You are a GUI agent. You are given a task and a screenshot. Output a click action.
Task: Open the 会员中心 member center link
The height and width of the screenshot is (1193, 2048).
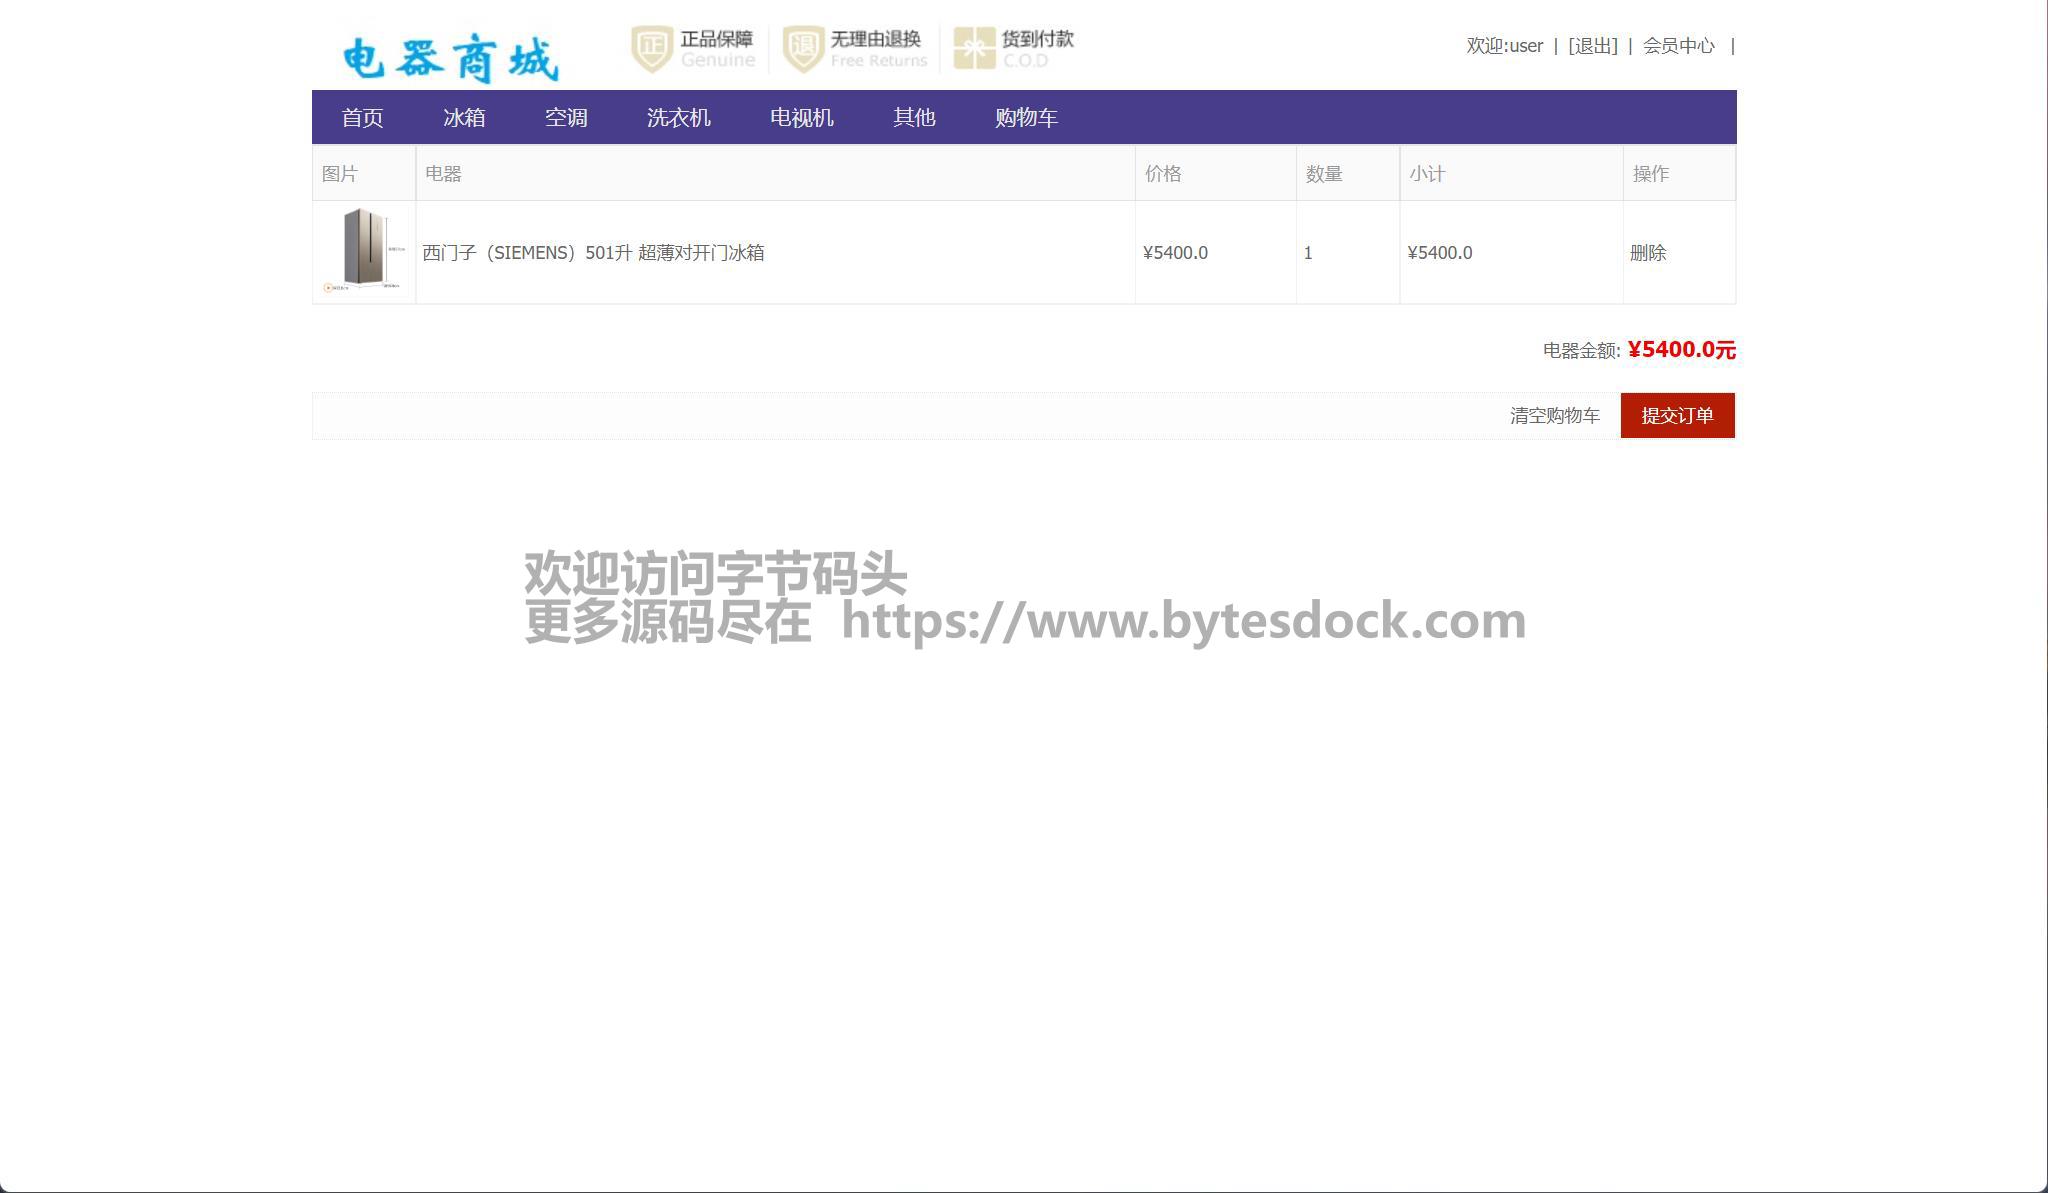(x=1678, y=46)
